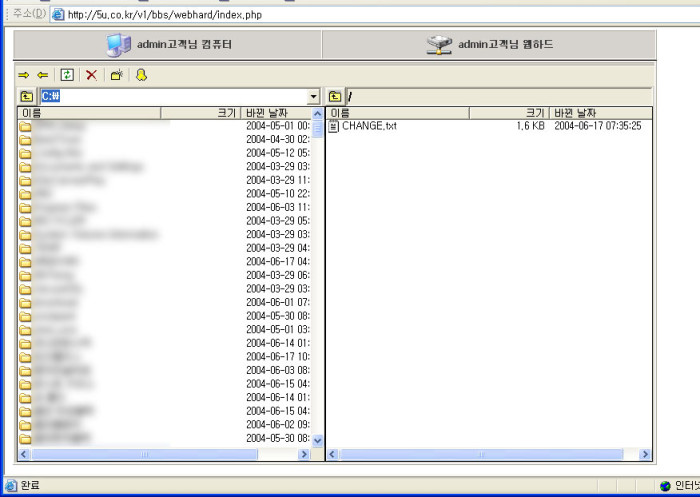The image size is (700, 497).
Task: Click webhard list horizontal scroll left arrow
Action: (x=333, y=454)
